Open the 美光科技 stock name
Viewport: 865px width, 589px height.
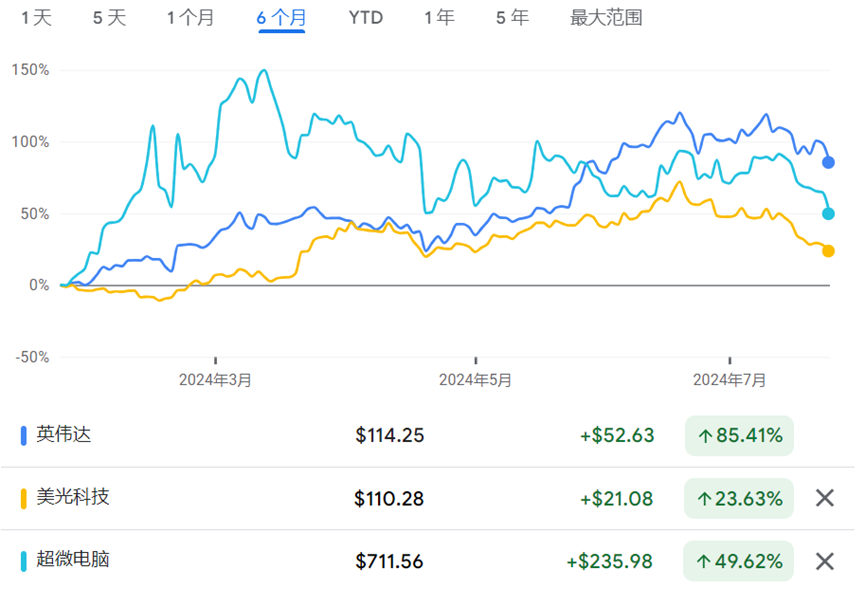click(x=73, y=497)
